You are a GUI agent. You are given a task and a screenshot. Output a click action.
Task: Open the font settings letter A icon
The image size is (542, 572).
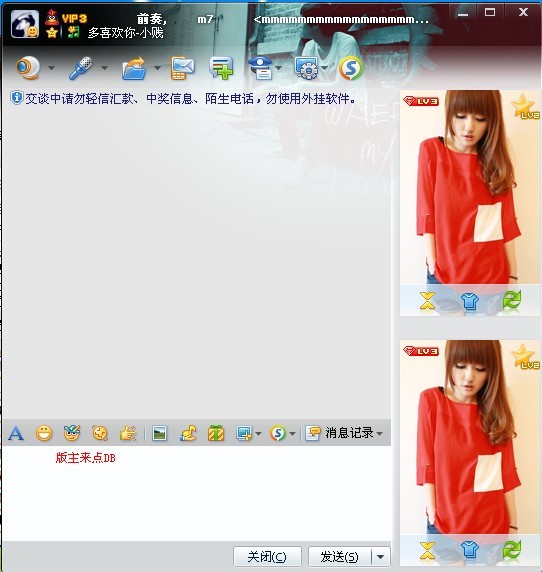point(16,433)
